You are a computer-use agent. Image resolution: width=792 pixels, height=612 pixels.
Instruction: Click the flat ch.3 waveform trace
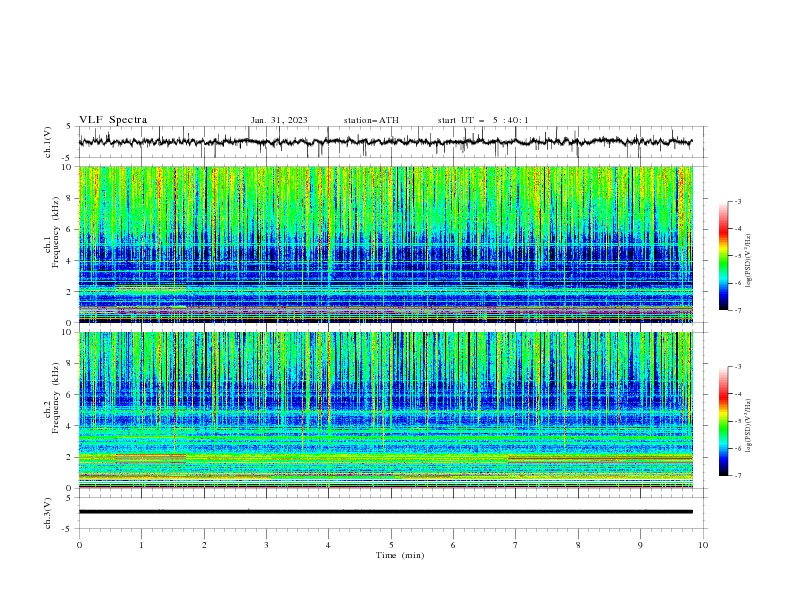point(385,512)
